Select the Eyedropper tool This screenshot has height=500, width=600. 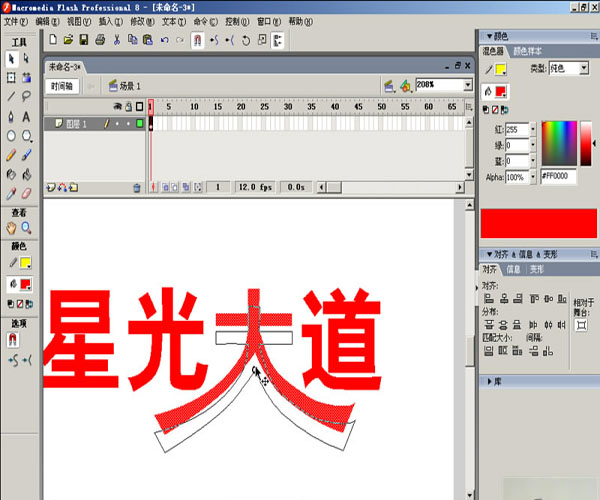point(11,194)
